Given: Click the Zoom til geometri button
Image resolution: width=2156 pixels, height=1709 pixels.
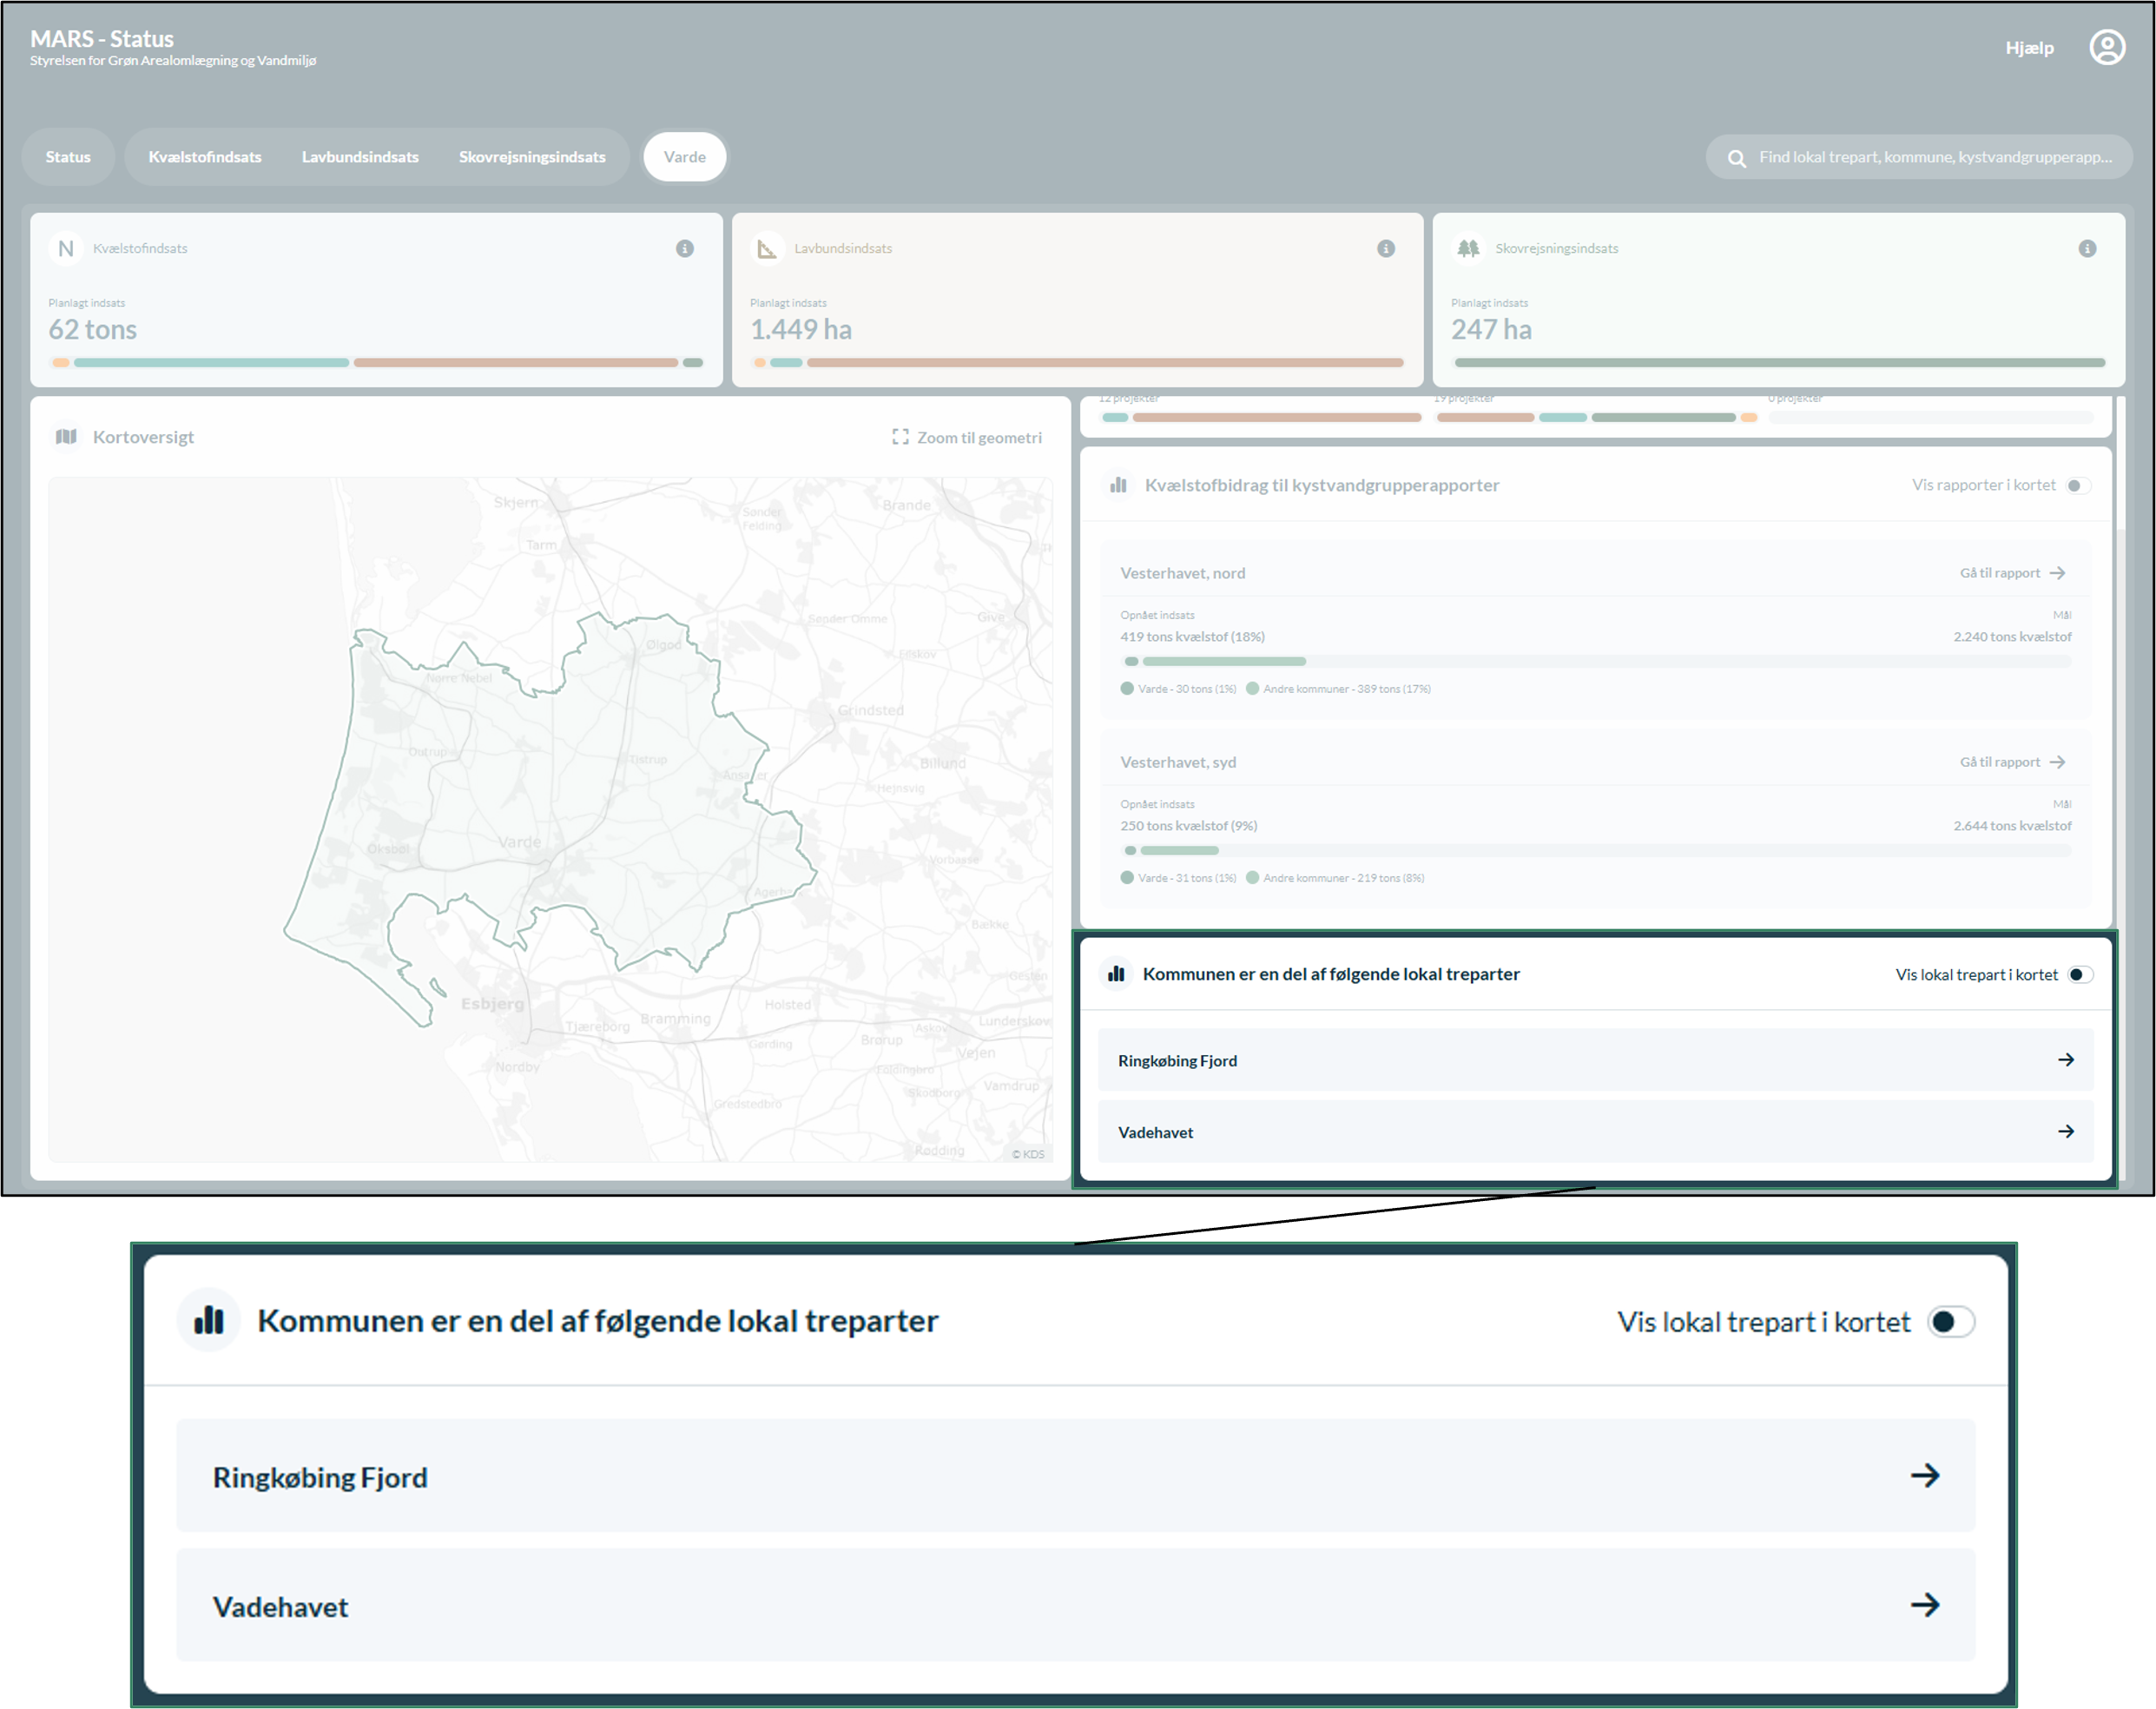Looking at the screenshot, I should pyautogui.click(x=967, y=437).
